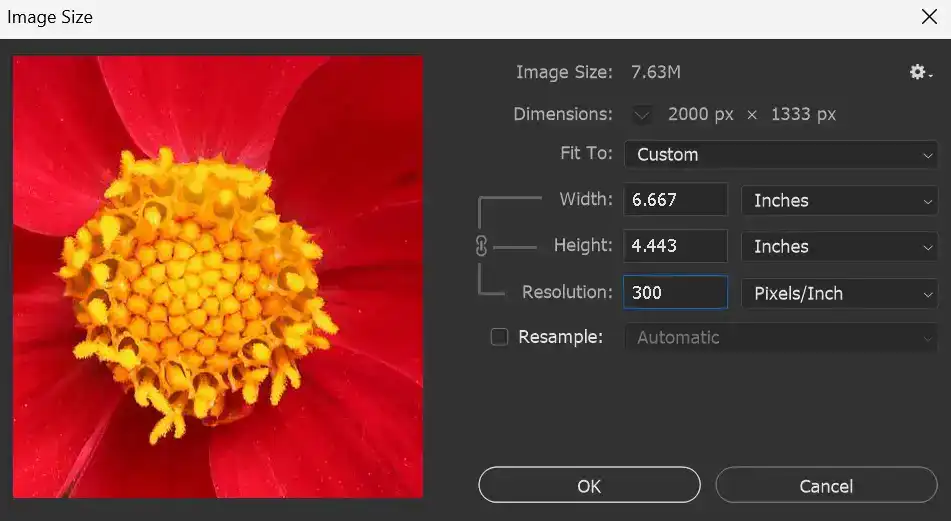Open the Height units Inches dropdown
Screen dimensions: 951x521
coord(838,246)
